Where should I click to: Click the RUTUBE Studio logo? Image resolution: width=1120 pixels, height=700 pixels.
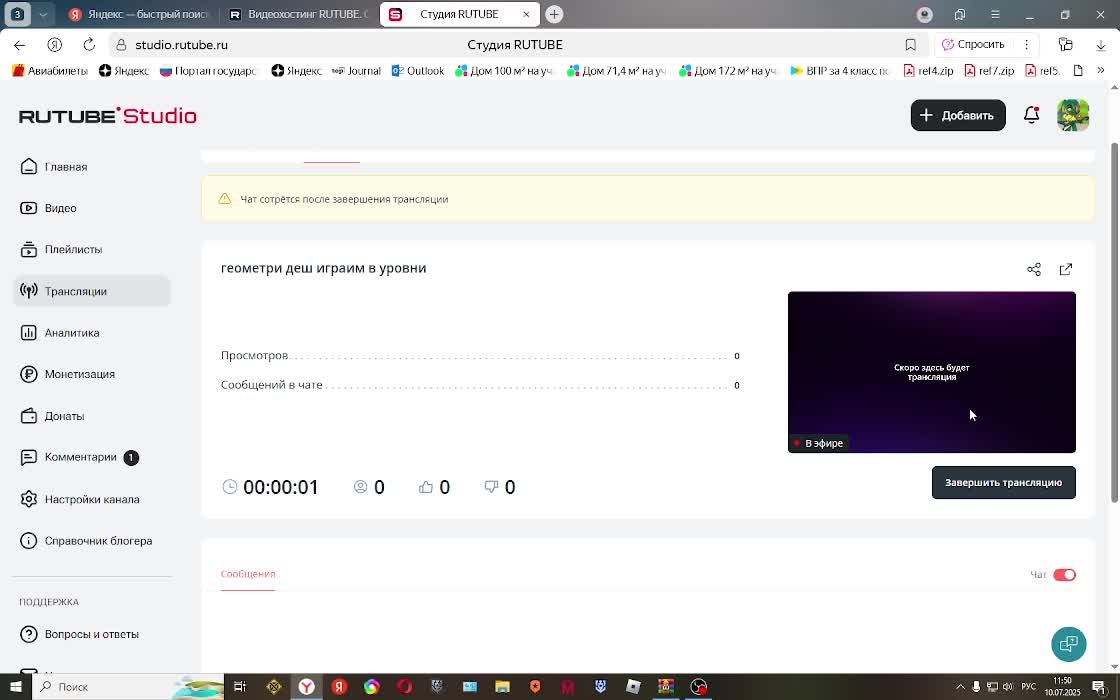coord(108,116)
